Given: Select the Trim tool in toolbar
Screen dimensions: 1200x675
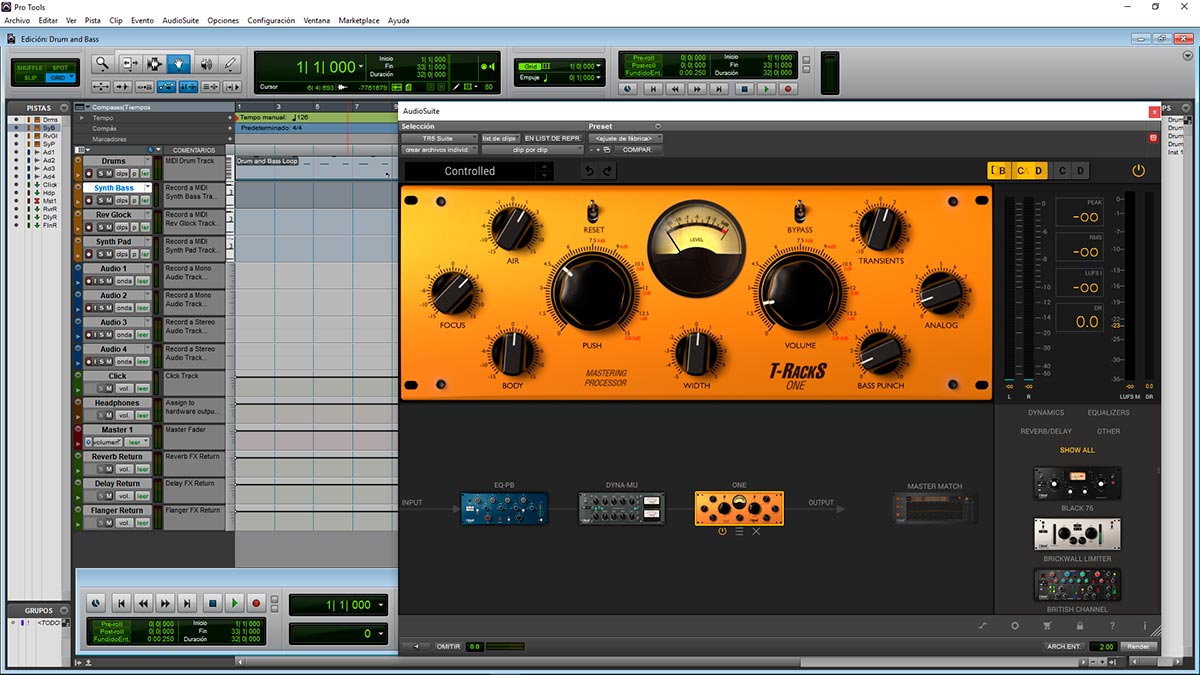Looking at the screenshot, I should coord(130,63).
